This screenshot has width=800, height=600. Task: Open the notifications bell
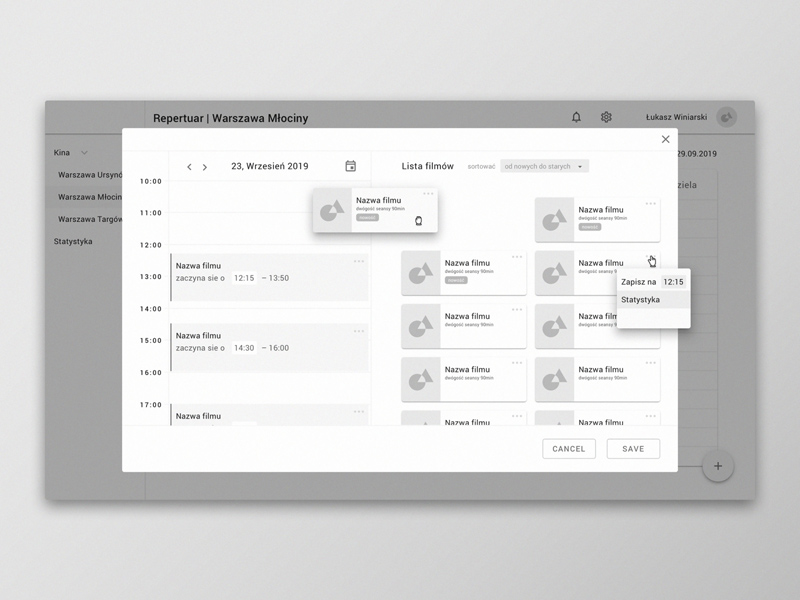coord(576,117)
